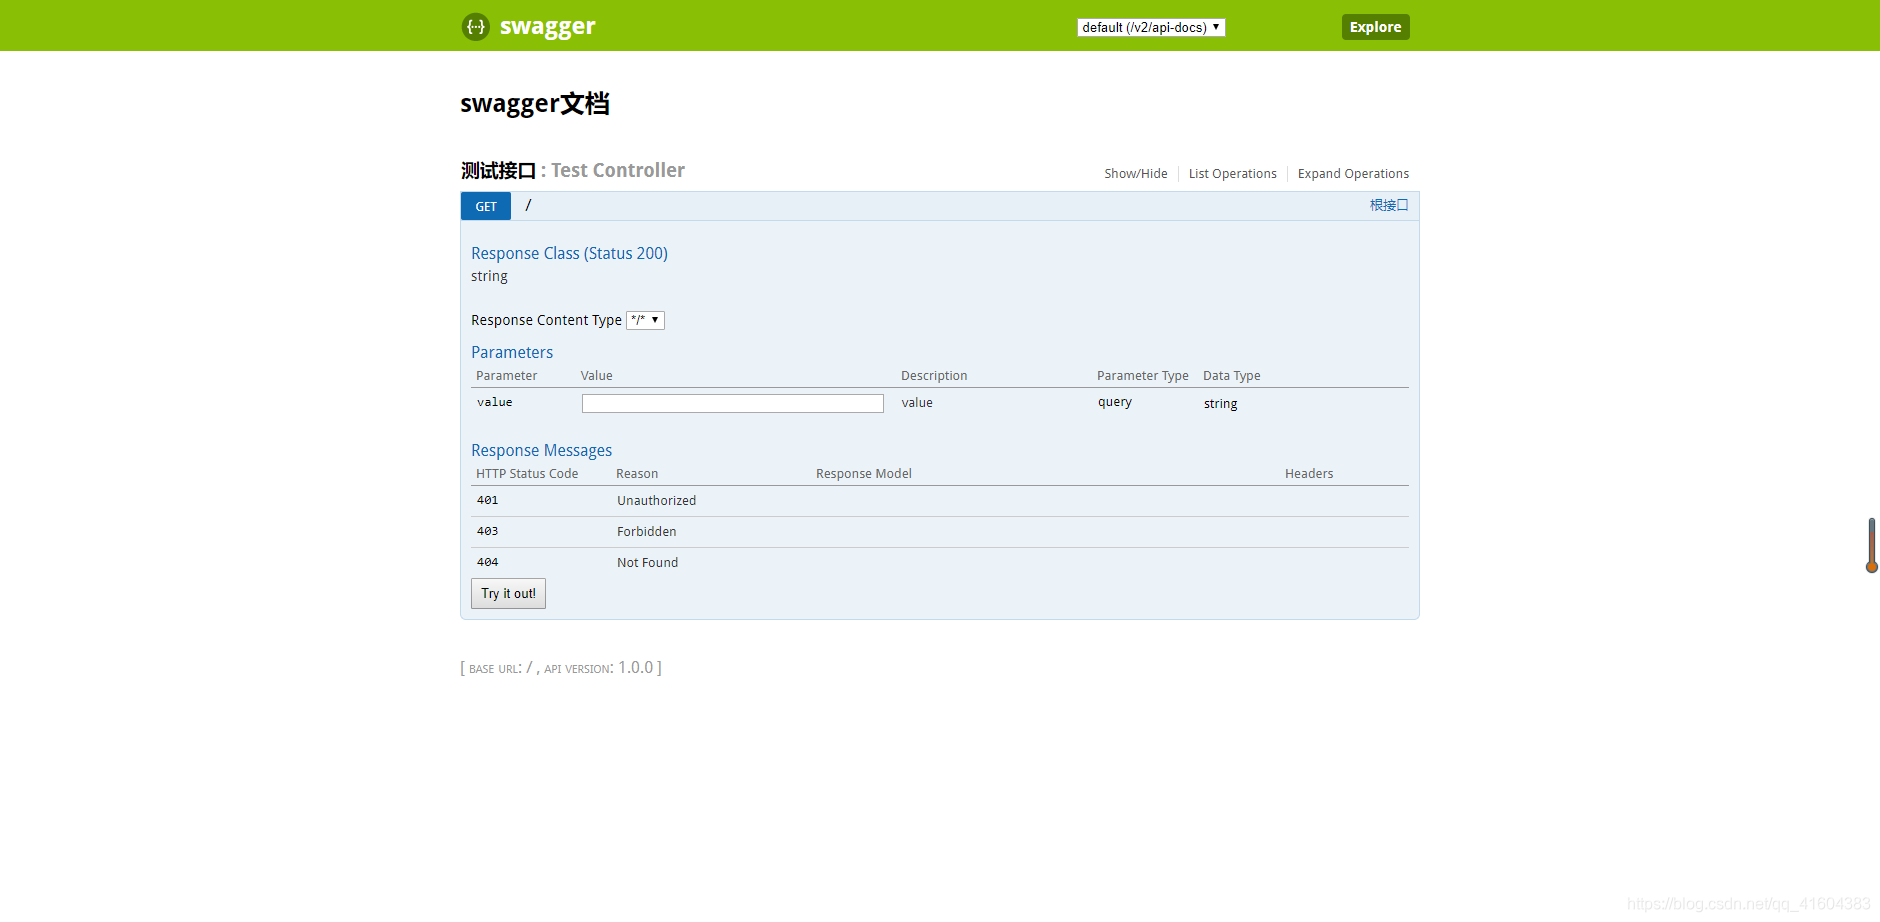Click into the value parameter input box

point(732,402)
